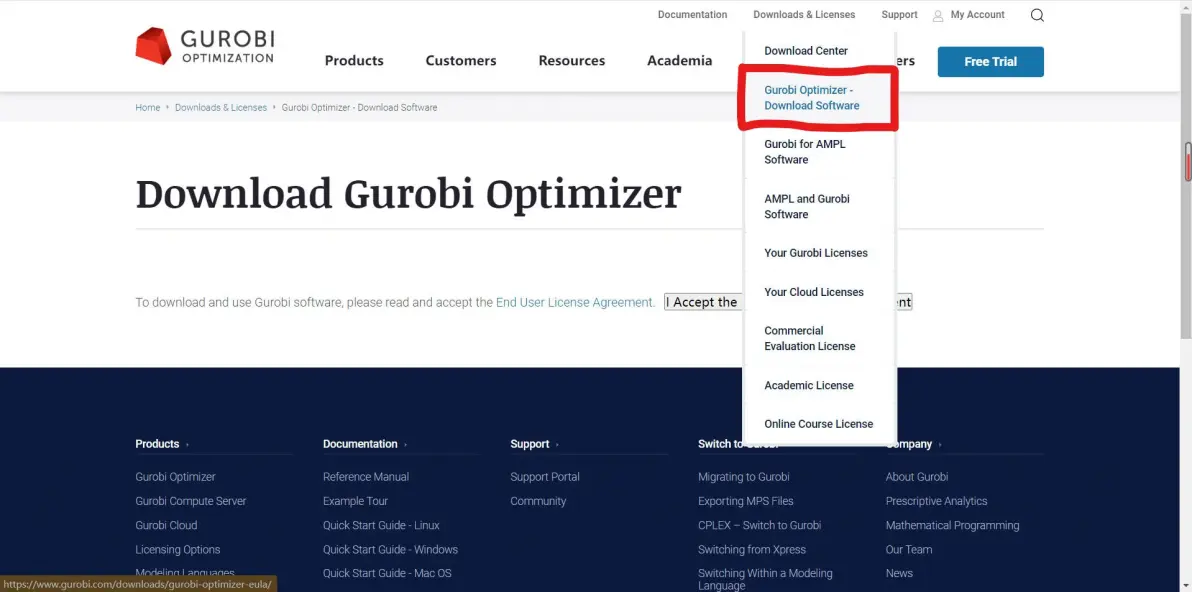Go to Home breadcrumb
The width and height of the screenshot is (1192, 592).
(147, 108)
